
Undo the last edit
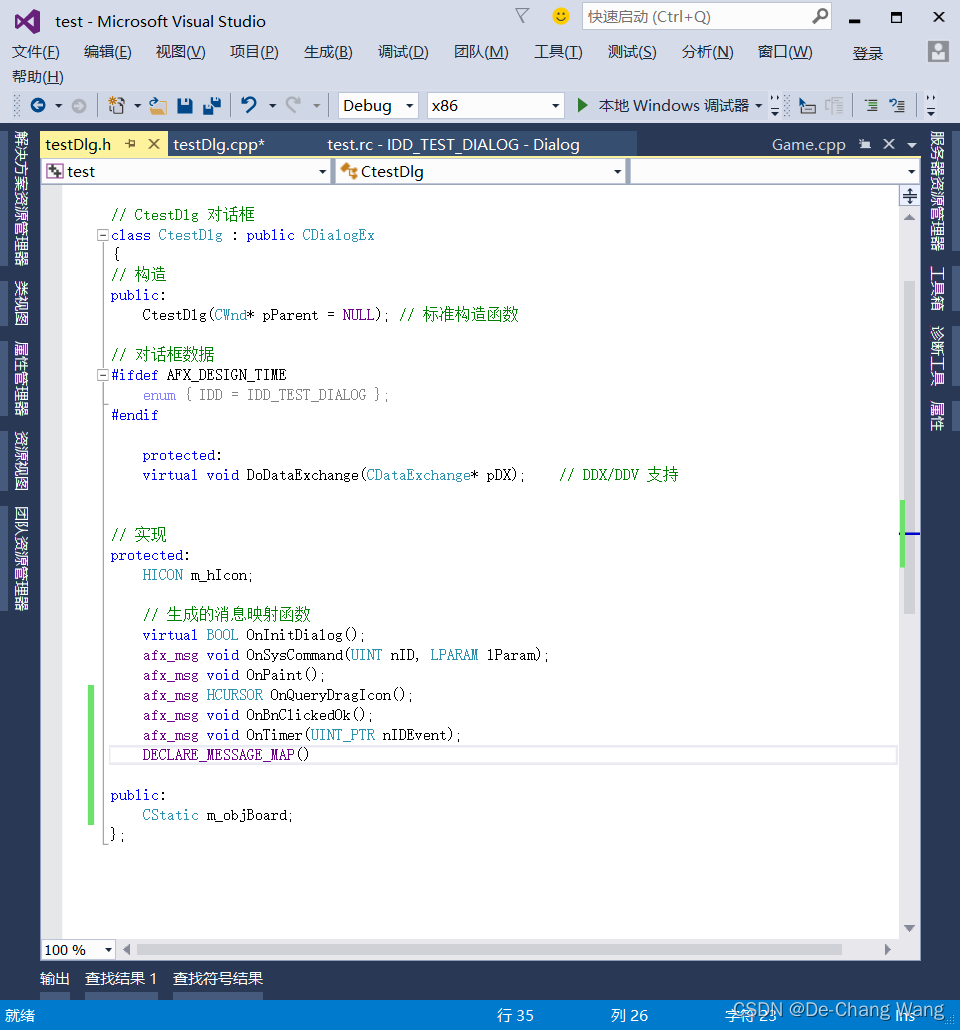tap(249, 105)
